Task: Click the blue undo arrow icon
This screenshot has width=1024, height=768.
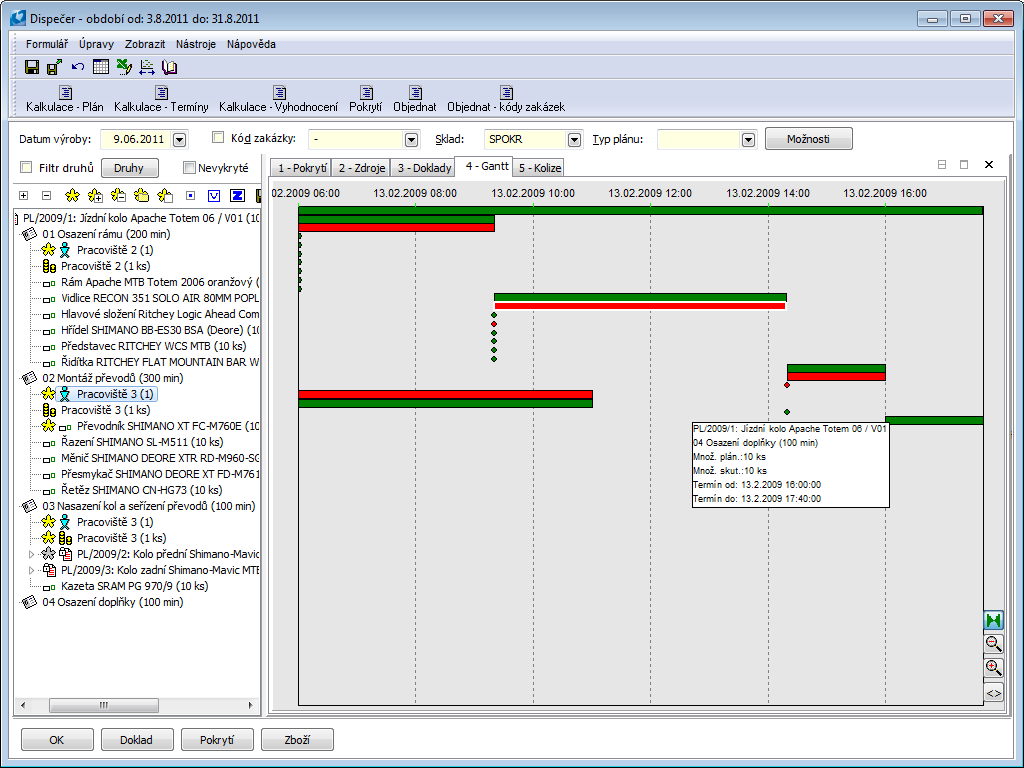Action: coord(78,67)
